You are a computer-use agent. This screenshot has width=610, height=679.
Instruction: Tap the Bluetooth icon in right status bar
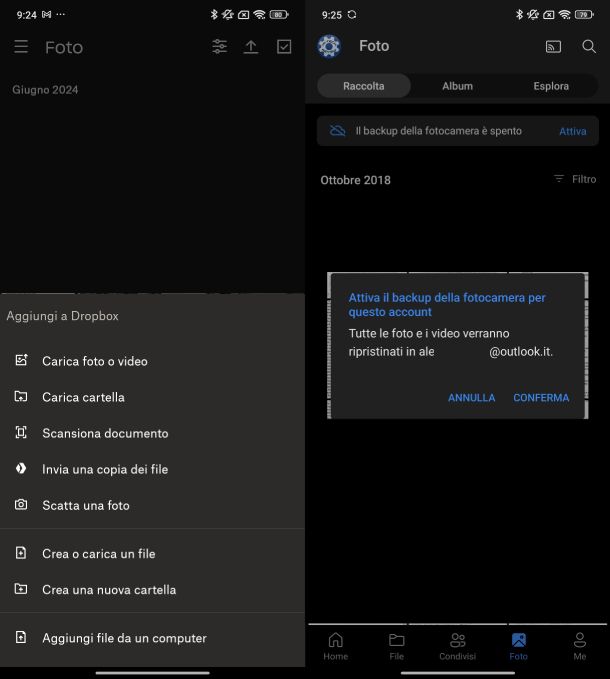519,15
